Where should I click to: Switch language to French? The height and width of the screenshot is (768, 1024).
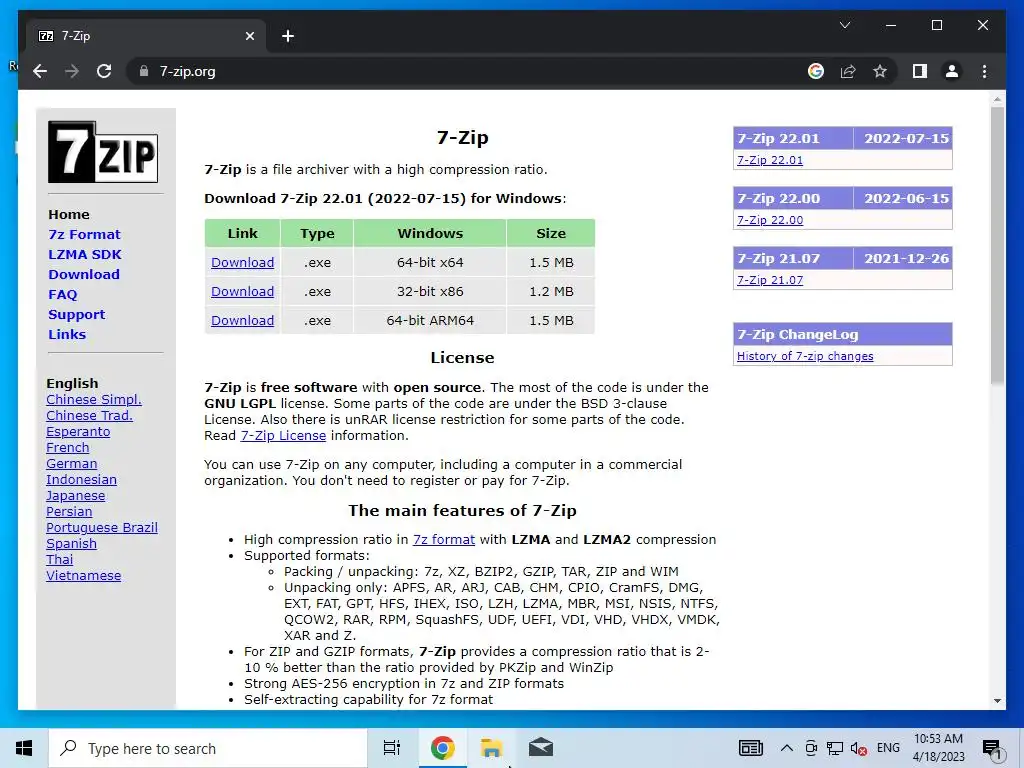(x=67, y=447)
